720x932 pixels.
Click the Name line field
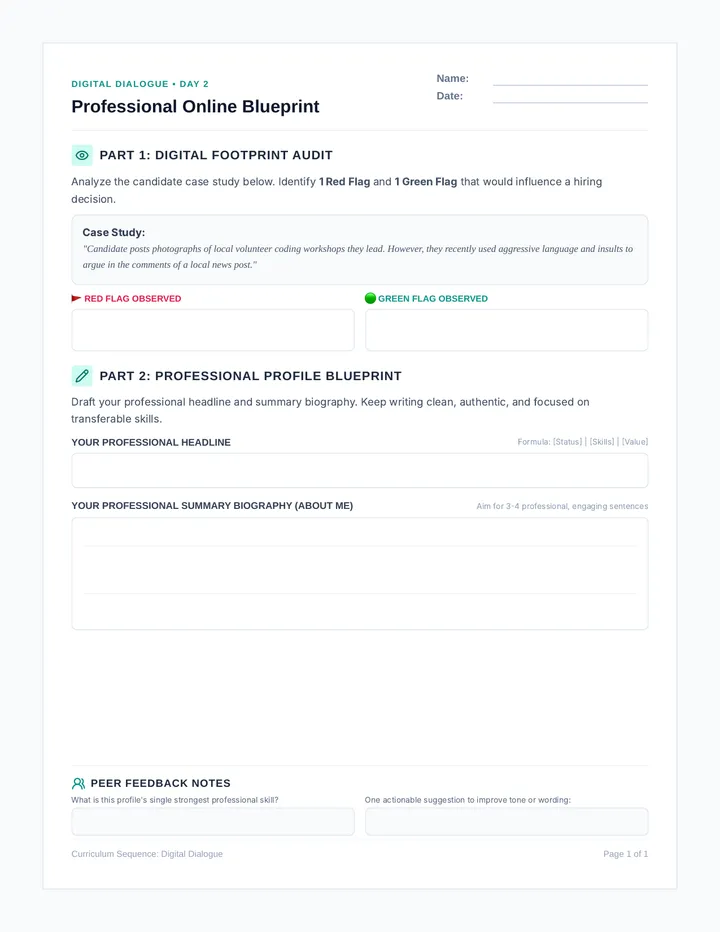(x=570, y=80)
